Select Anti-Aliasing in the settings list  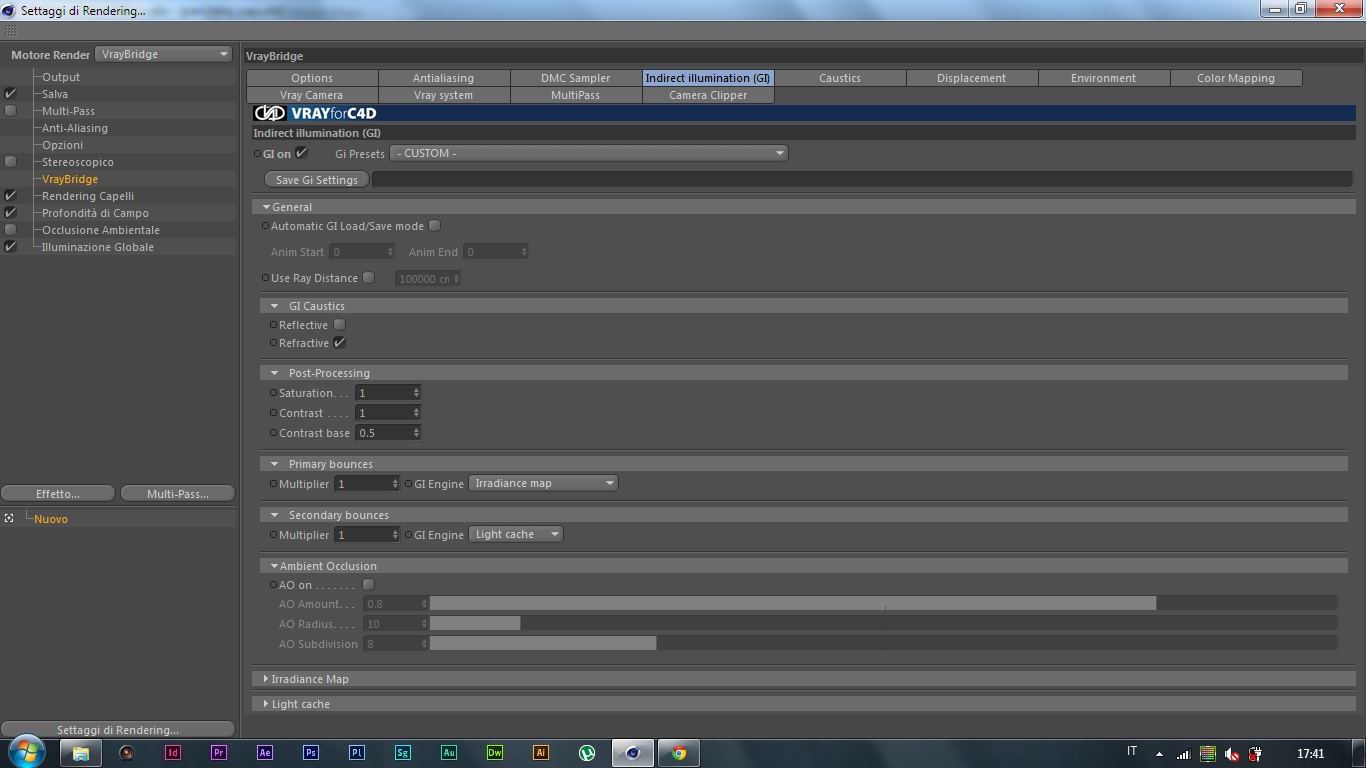pyautogui.click(x=75, y=128)
